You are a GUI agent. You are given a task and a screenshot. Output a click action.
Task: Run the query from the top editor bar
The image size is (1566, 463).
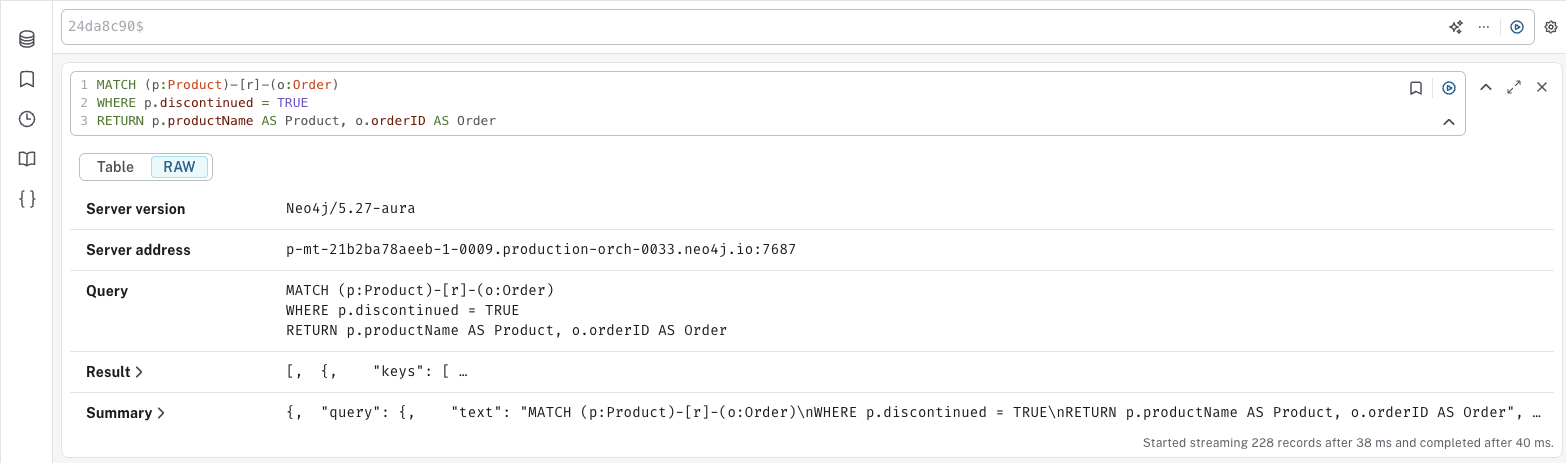tap(1517, 27)
